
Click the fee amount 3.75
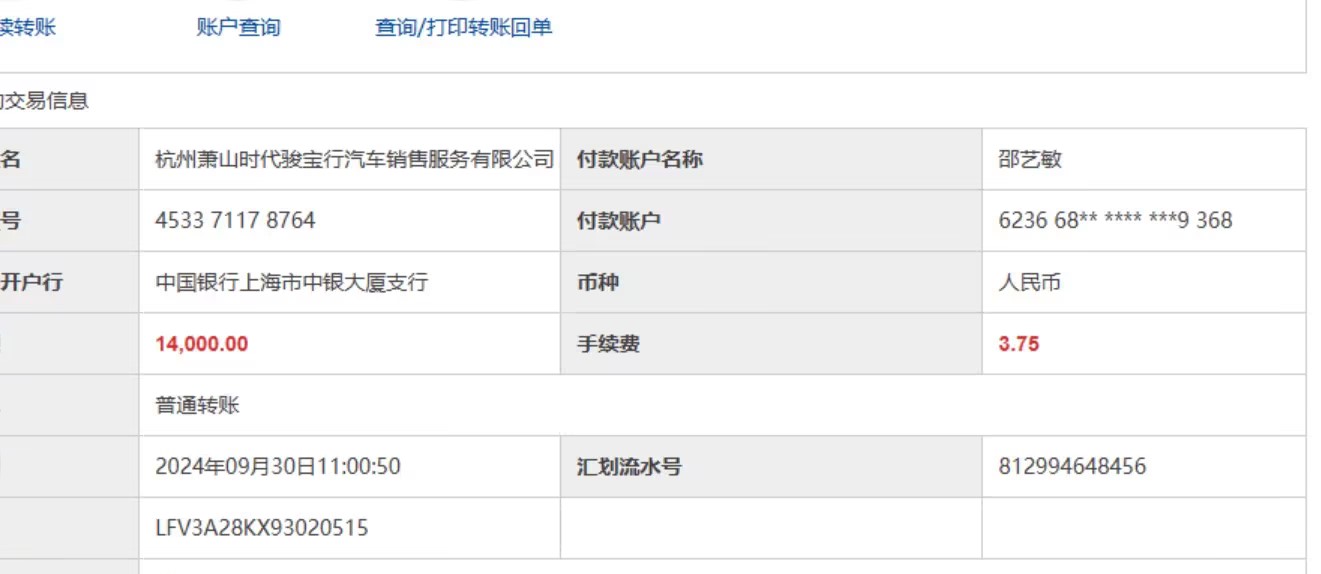coord(1018,344)
